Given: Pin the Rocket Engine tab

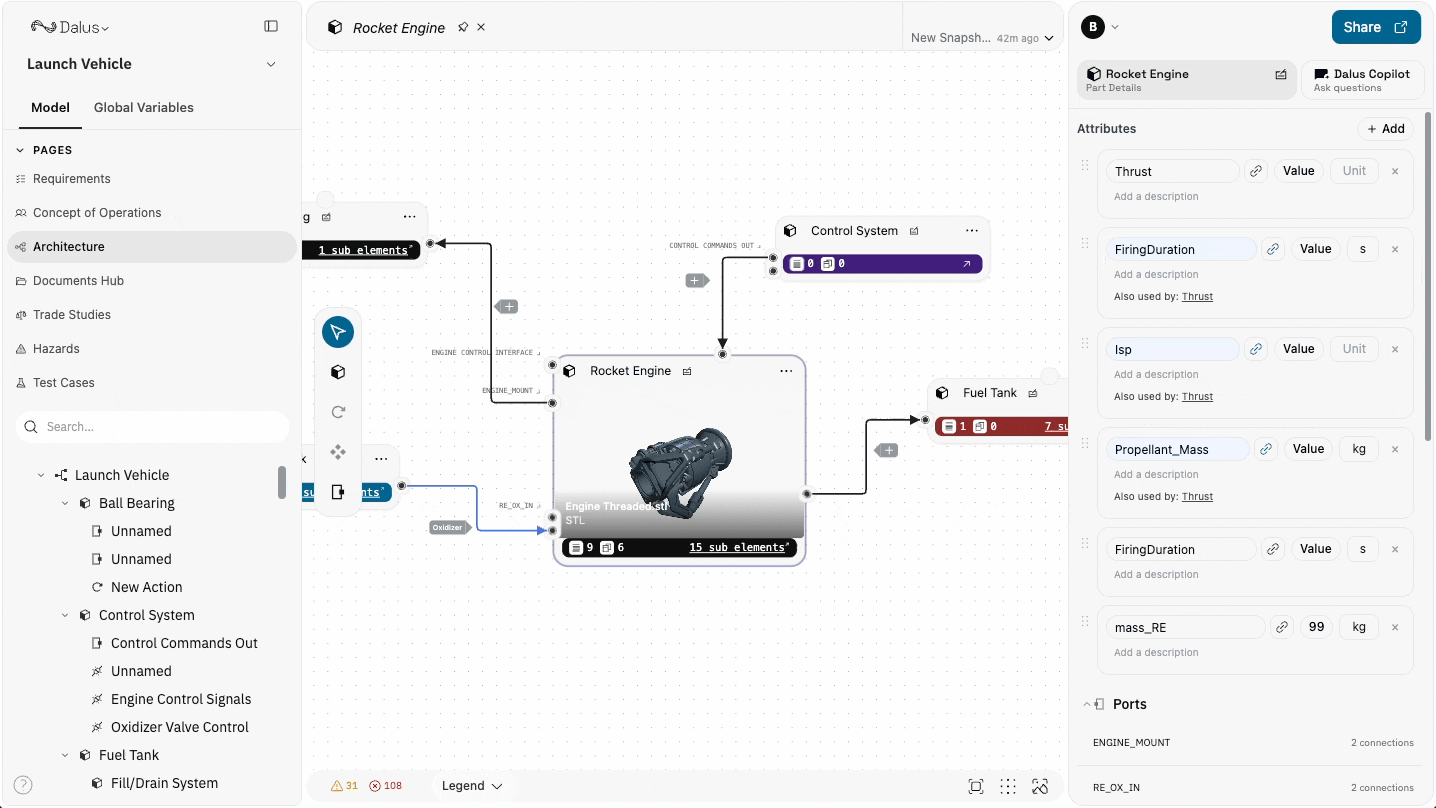Looking at the screenshot, I should tap(463, 27).
